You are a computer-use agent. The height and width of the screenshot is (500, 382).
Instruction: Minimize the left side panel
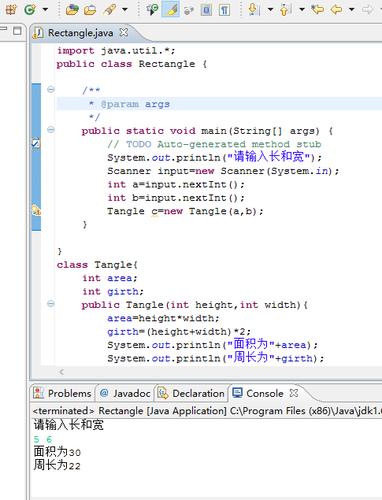(x=4, y=30)
